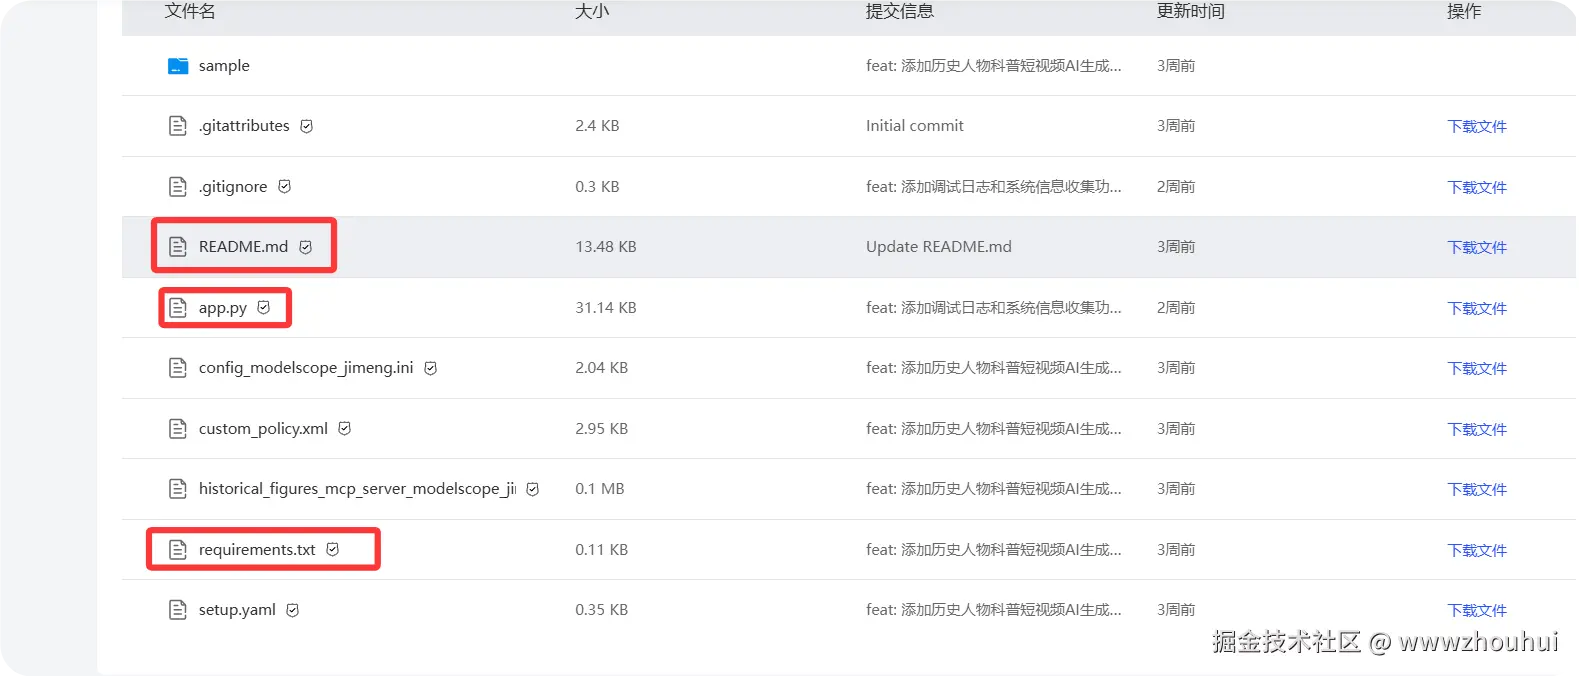Open config_modelscope_jimeng.ini file
1579x676 pixels.
tap(305, 368)
